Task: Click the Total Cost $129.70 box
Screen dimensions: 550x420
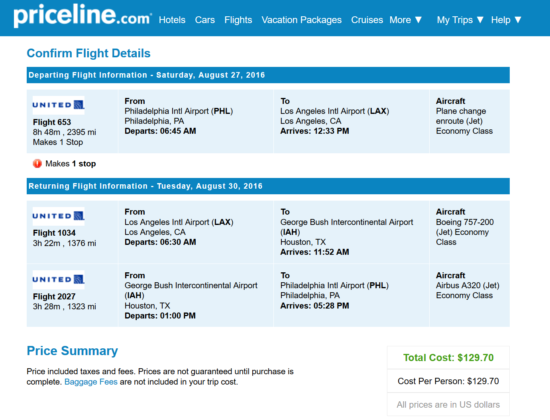Action: pyautogui.click(x=448, y=358)
